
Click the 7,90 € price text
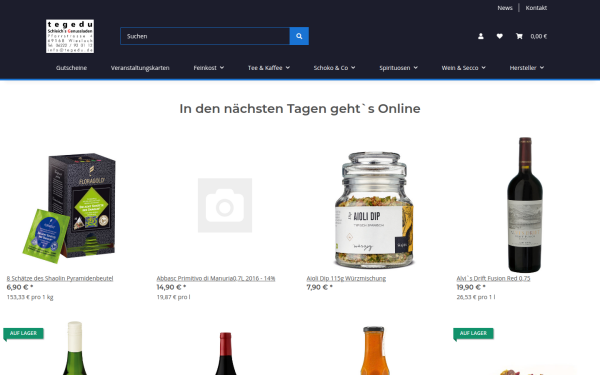coord(320,287)
